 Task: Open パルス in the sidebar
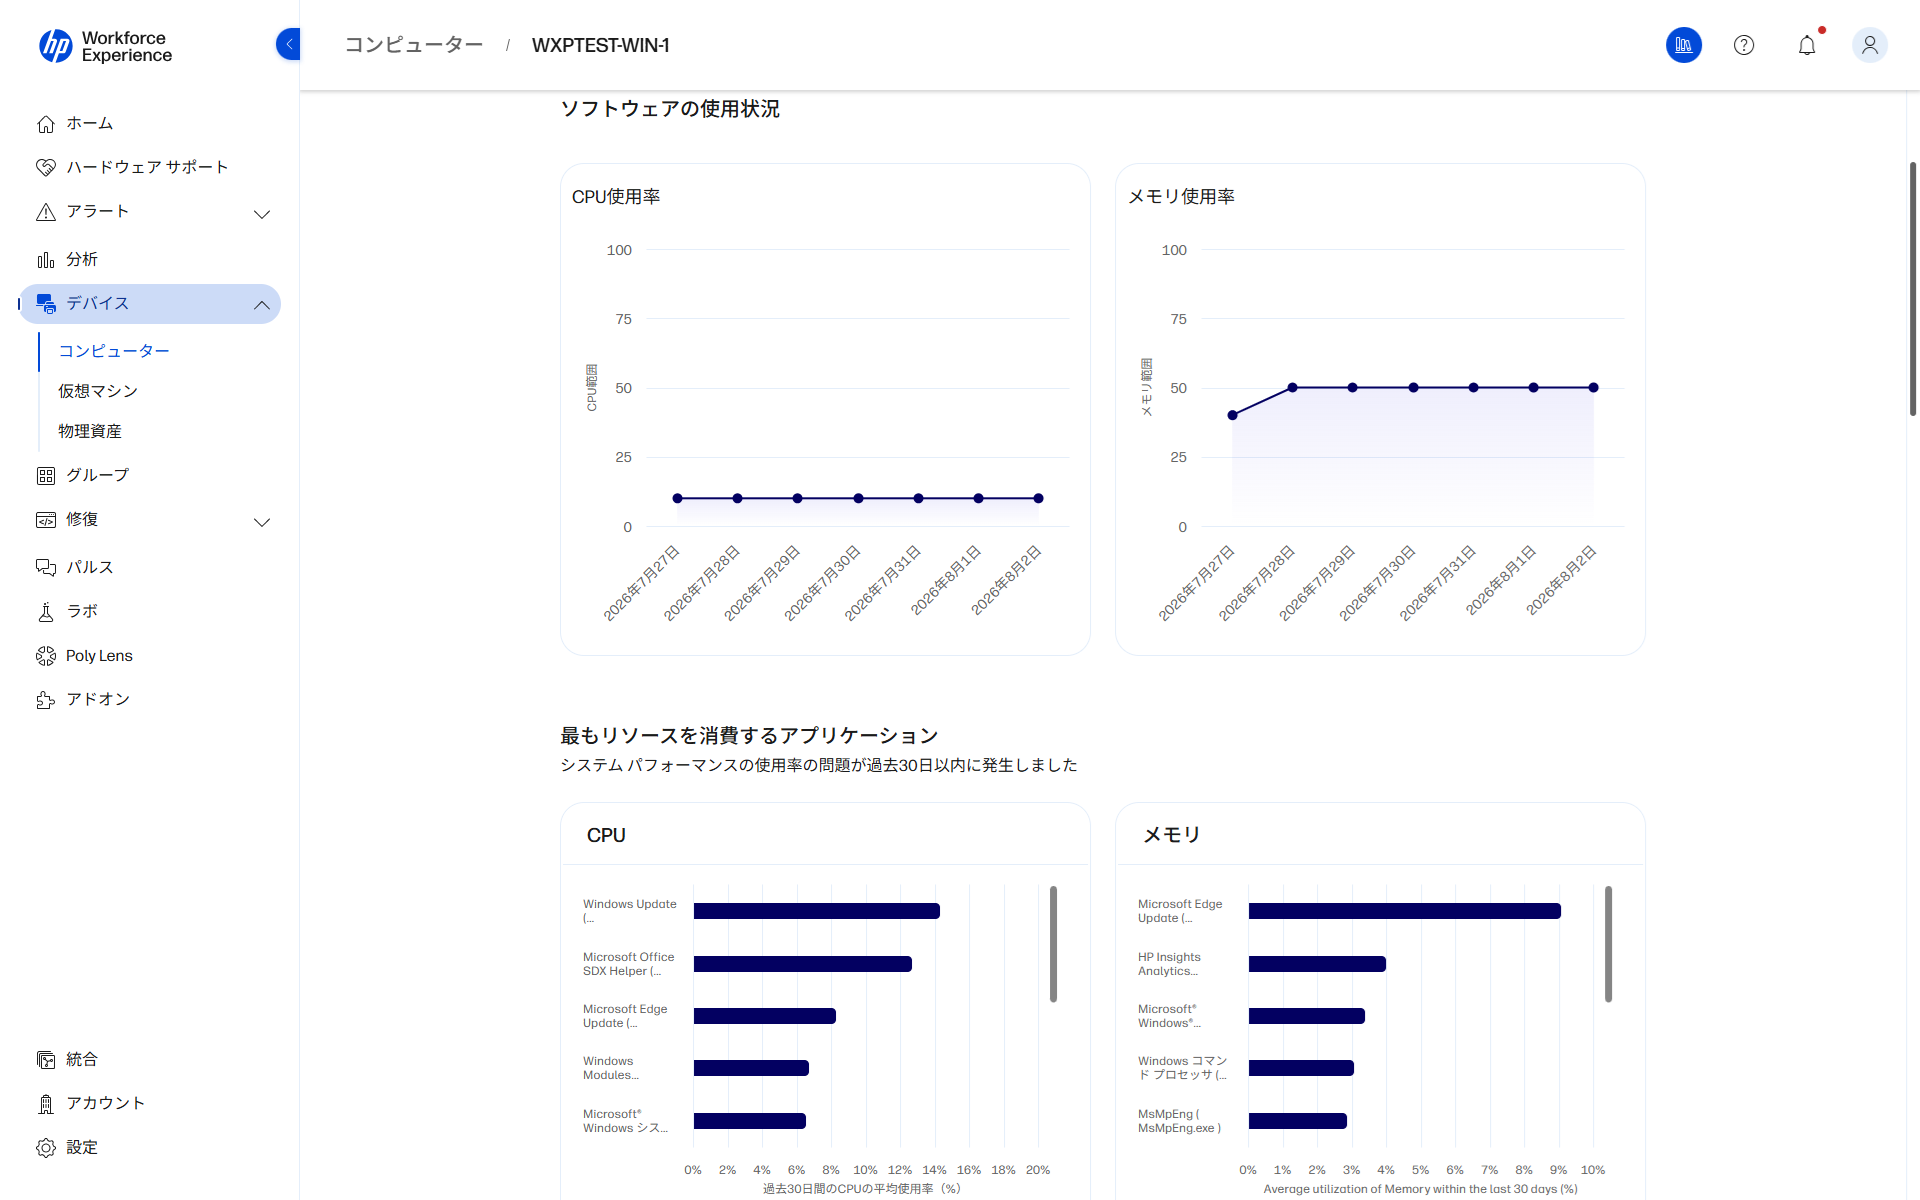(x=90, y=567)
